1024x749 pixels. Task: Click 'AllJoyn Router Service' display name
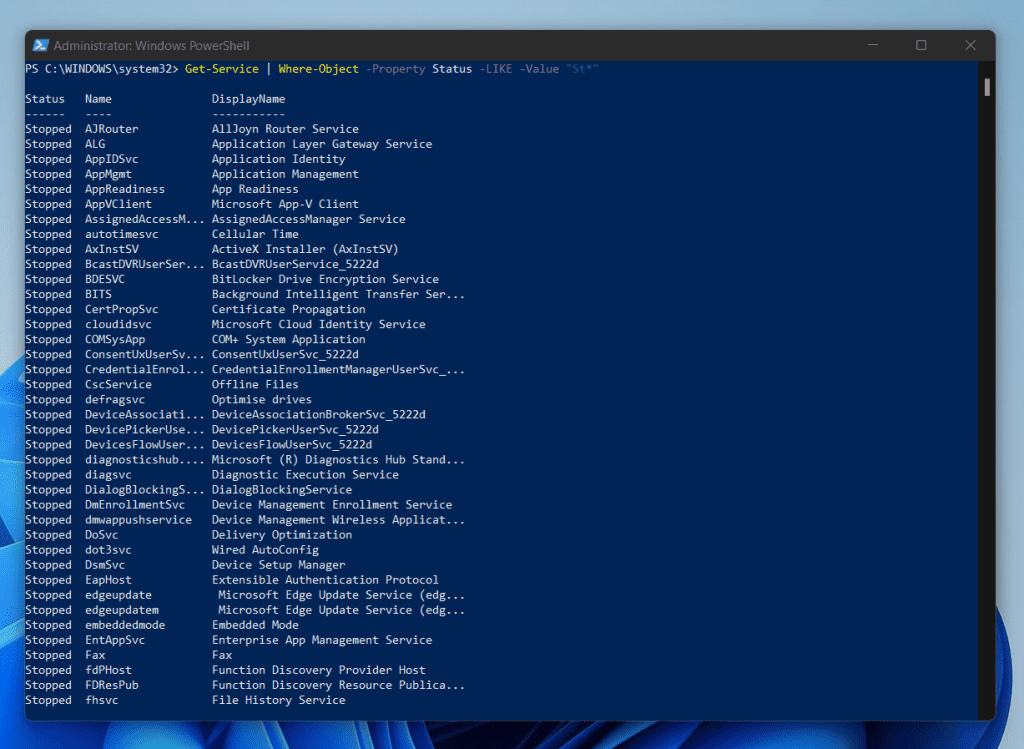(x=285, y=129)
